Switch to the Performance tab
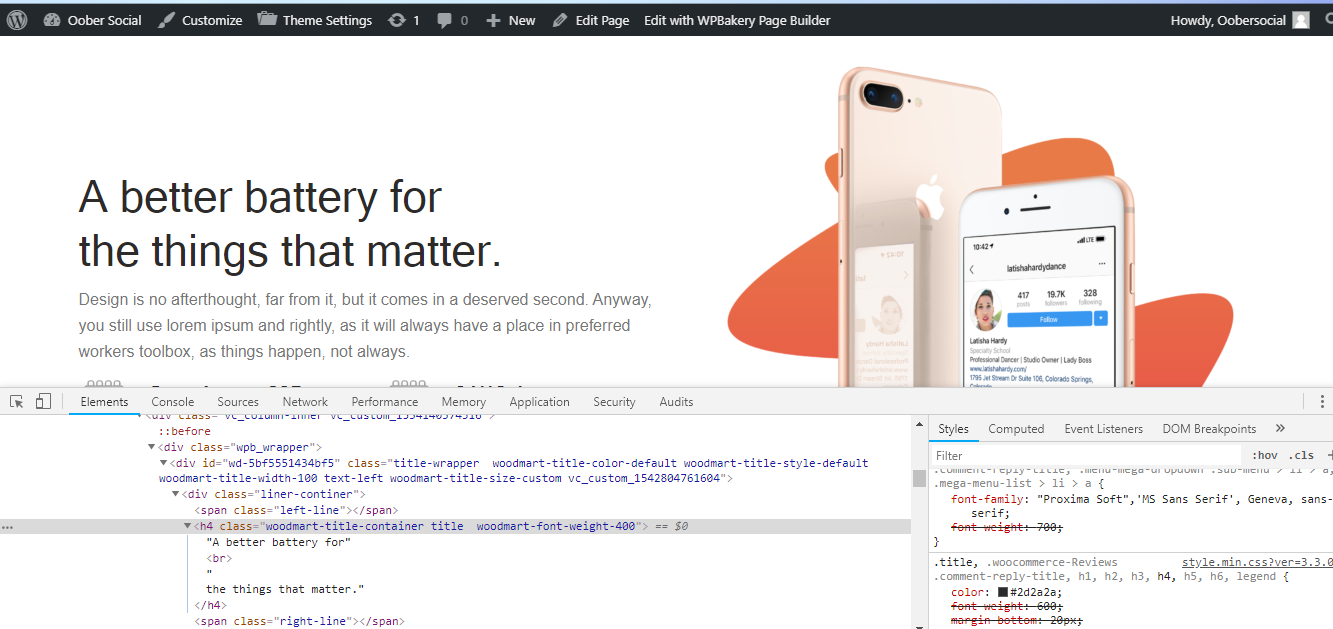This screenshot has height=629, width=1333. (x=385, y=402)
